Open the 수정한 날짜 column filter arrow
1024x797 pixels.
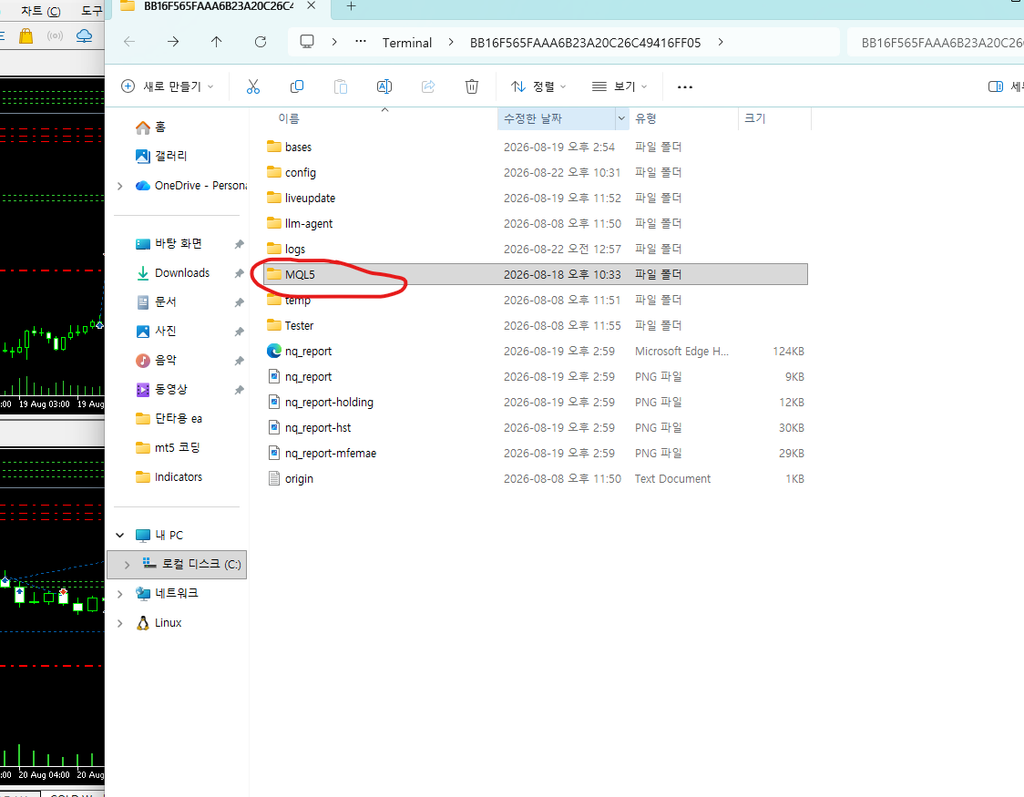click(621, 118)
